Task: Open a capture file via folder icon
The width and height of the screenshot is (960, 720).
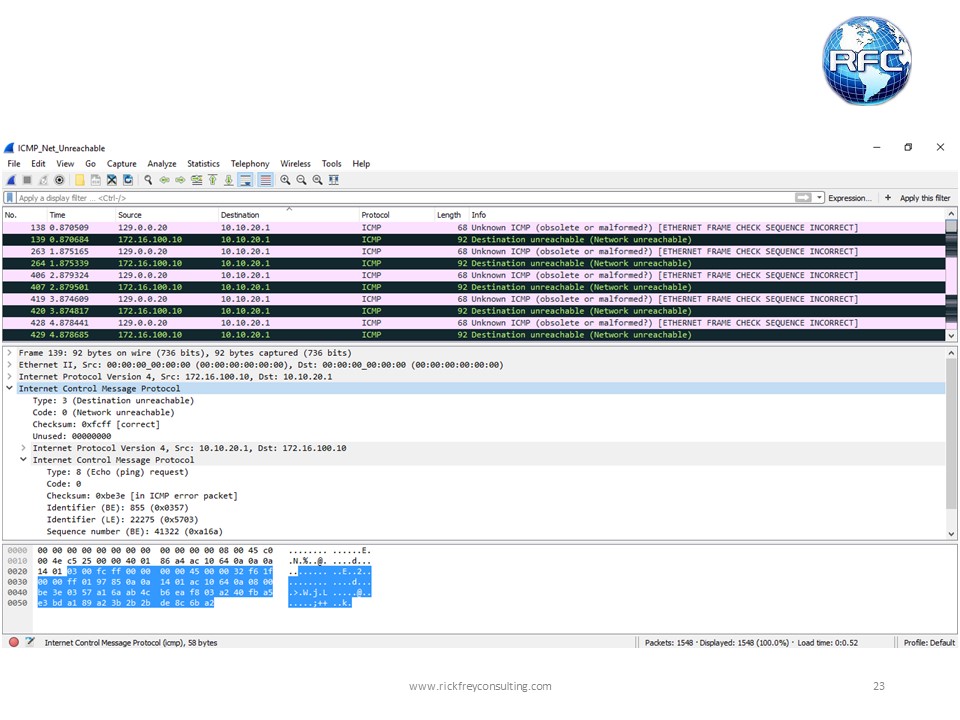Action: [x=80, y=180]
